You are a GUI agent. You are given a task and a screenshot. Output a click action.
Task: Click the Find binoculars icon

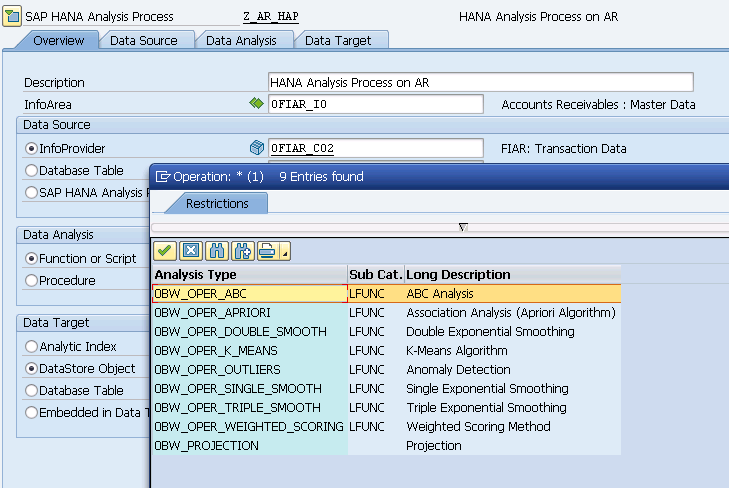(217, 251)
